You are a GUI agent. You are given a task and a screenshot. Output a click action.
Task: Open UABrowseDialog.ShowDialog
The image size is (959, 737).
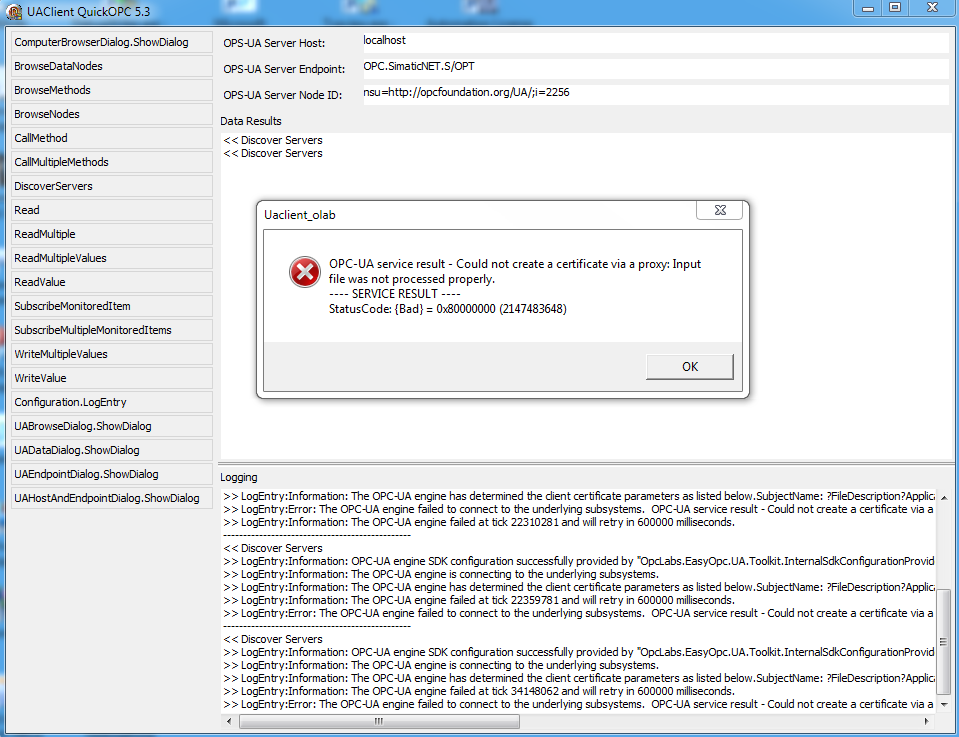pyautogui.click(x=112, y=426)
